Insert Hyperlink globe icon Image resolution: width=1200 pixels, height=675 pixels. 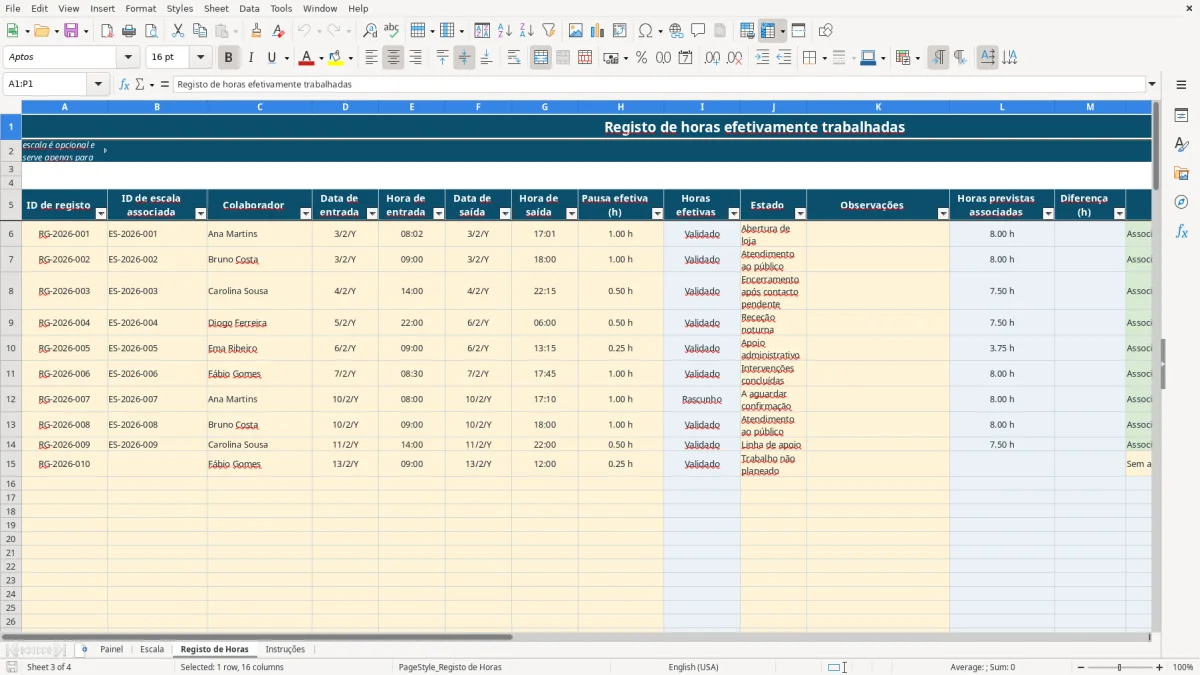[676, 31]
